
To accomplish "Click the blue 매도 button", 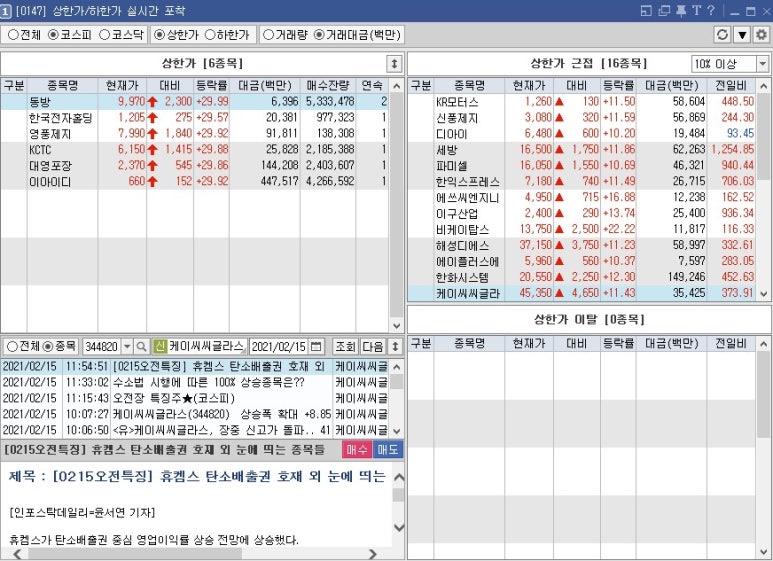I will tap(387, 450).
